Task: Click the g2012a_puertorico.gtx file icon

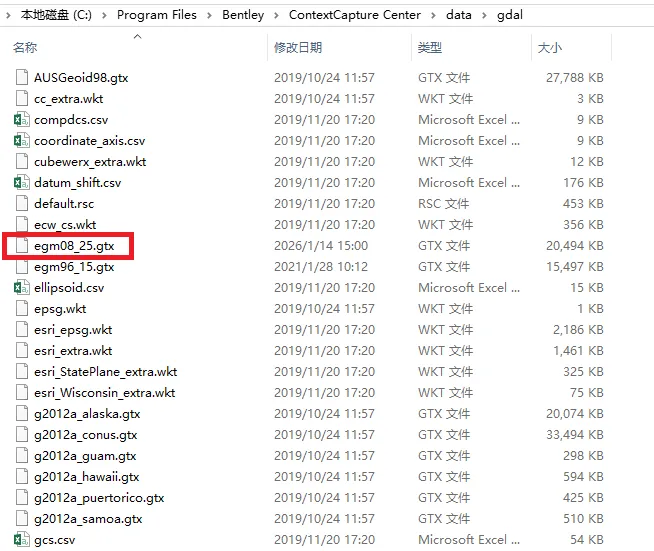Action: point(22,498)
